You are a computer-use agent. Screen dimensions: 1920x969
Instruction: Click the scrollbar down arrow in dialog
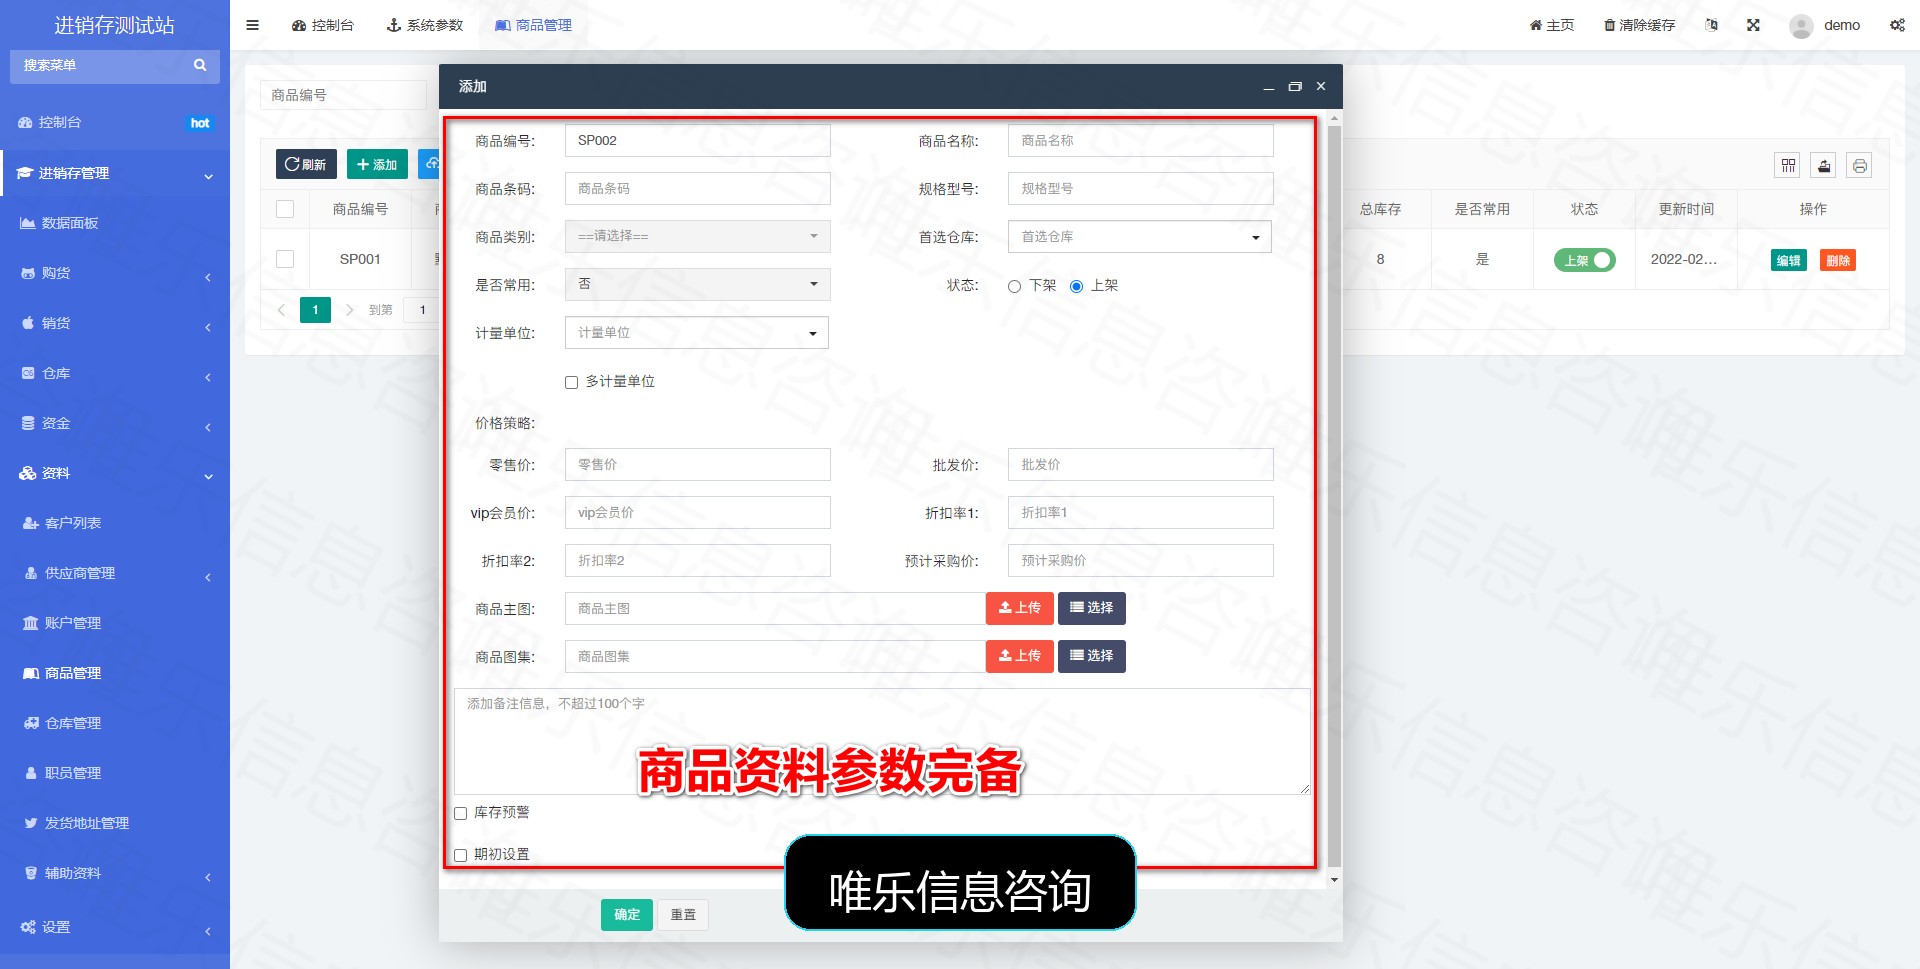1334,880
